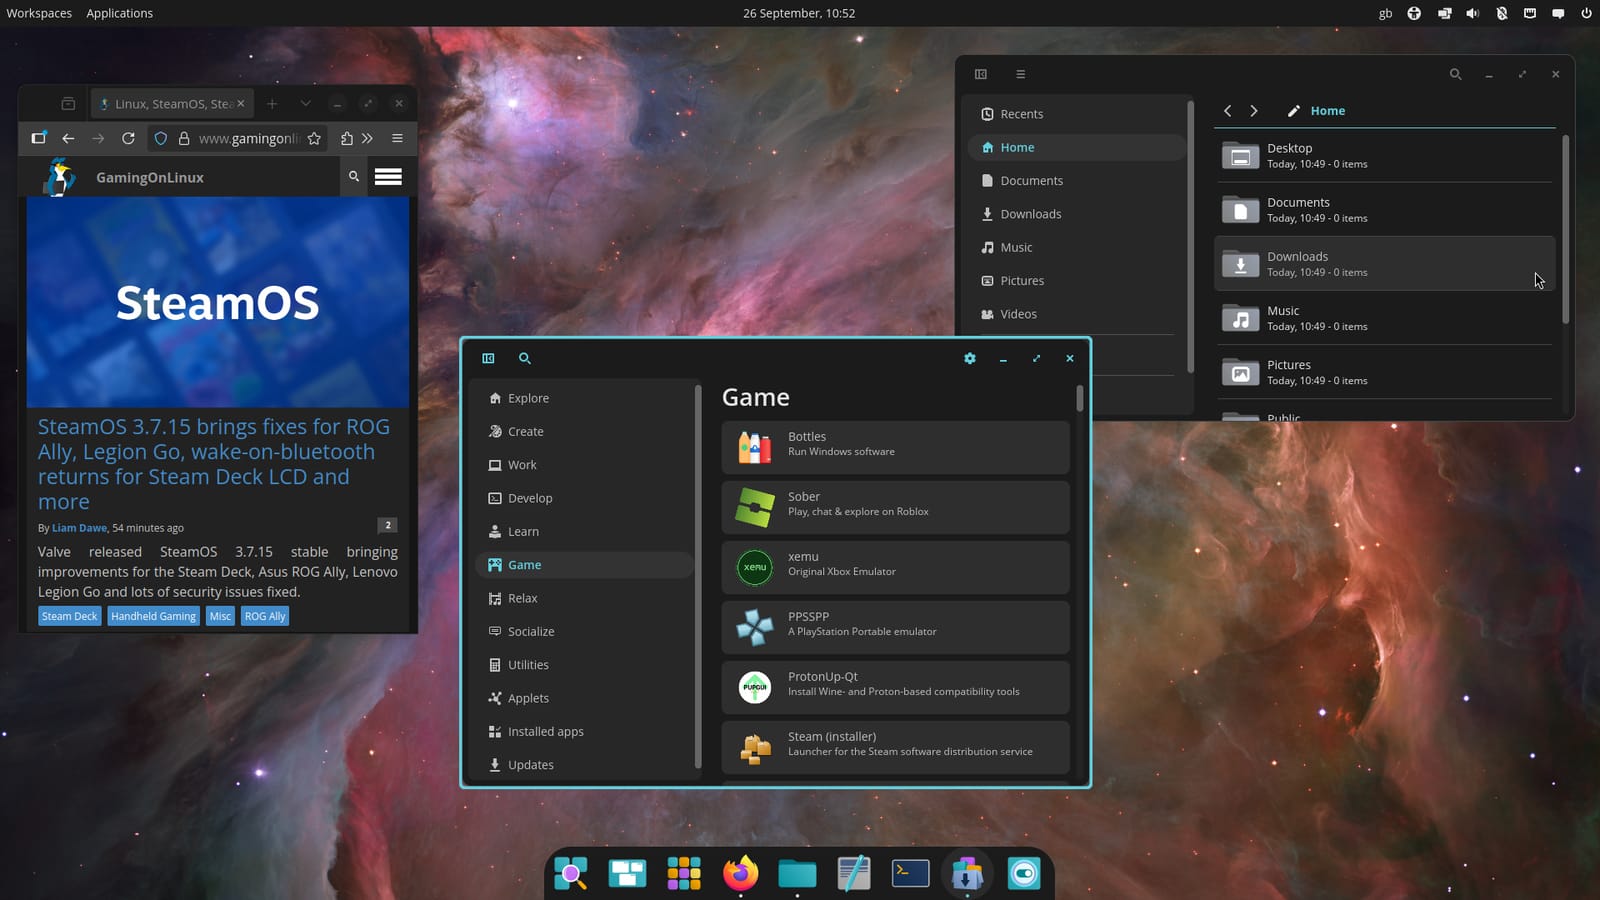Open Terminal from the dock
The width and height of the screenshot is (1600, 900).
coord(910,873)
